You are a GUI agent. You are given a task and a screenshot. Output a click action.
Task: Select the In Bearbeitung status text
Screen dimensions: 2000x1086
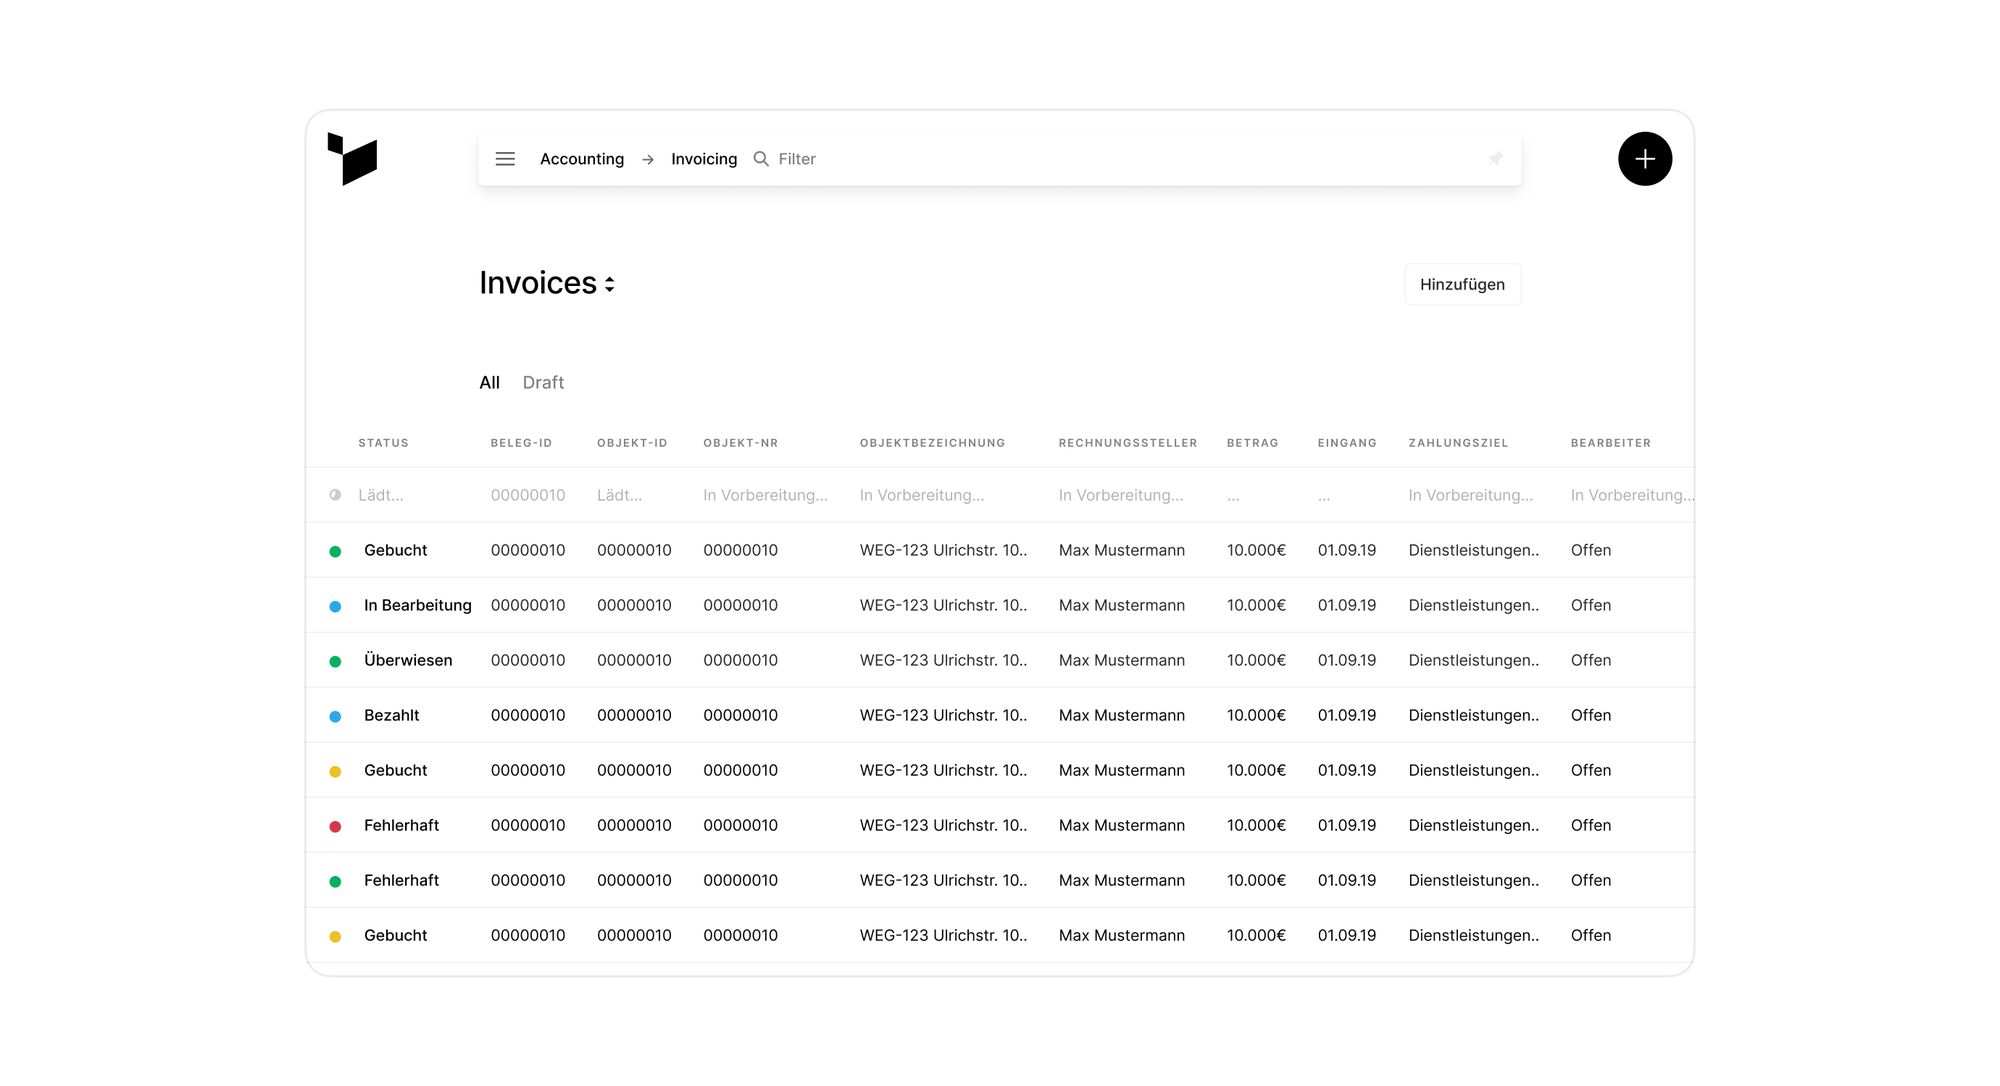417,605
